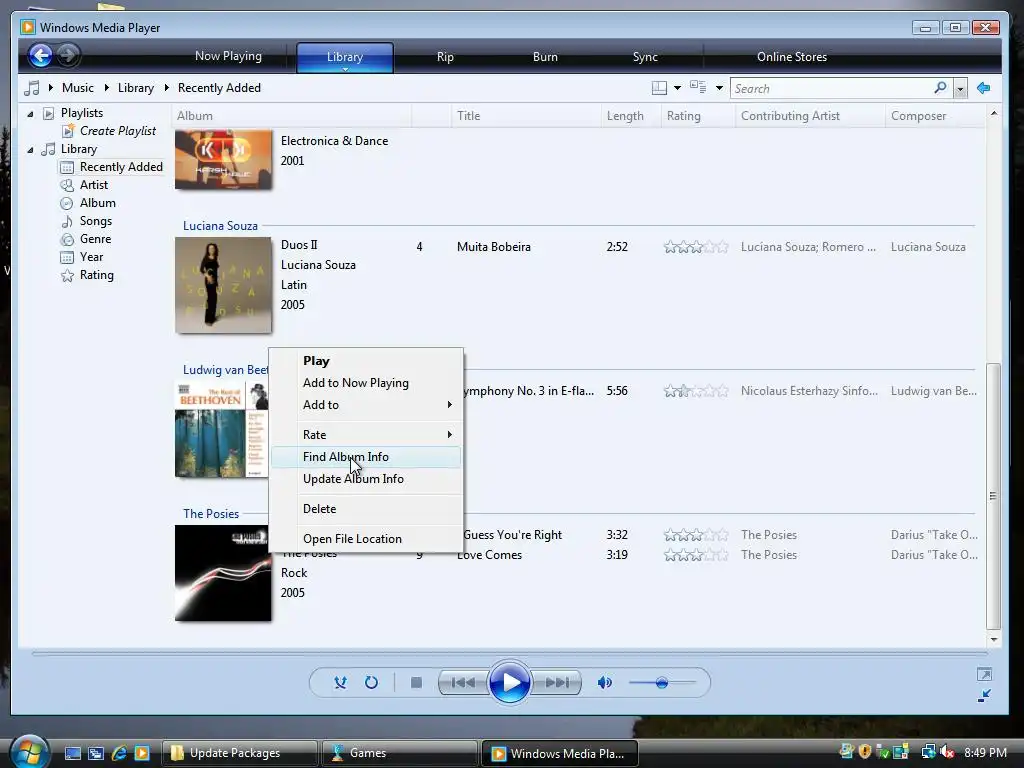Switch to the Rip tab

[445, 57]
